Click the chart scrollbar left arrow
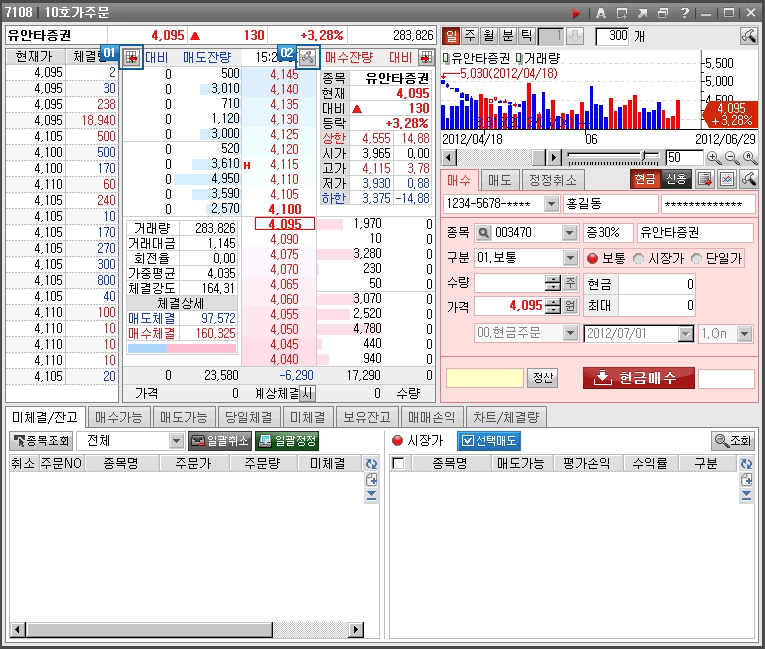Screen dimensions: 765x649 pyautogui.click(x=449, y=158)
